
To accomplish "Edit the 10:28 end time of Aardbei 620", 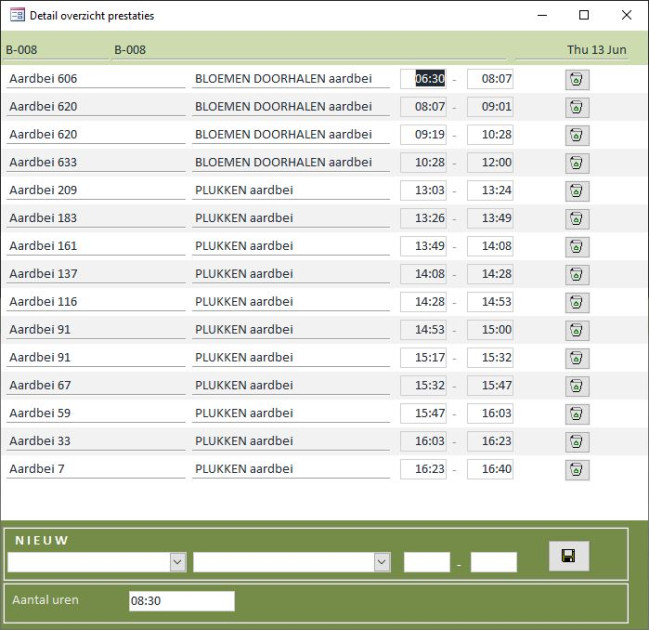I will point(490,134).
